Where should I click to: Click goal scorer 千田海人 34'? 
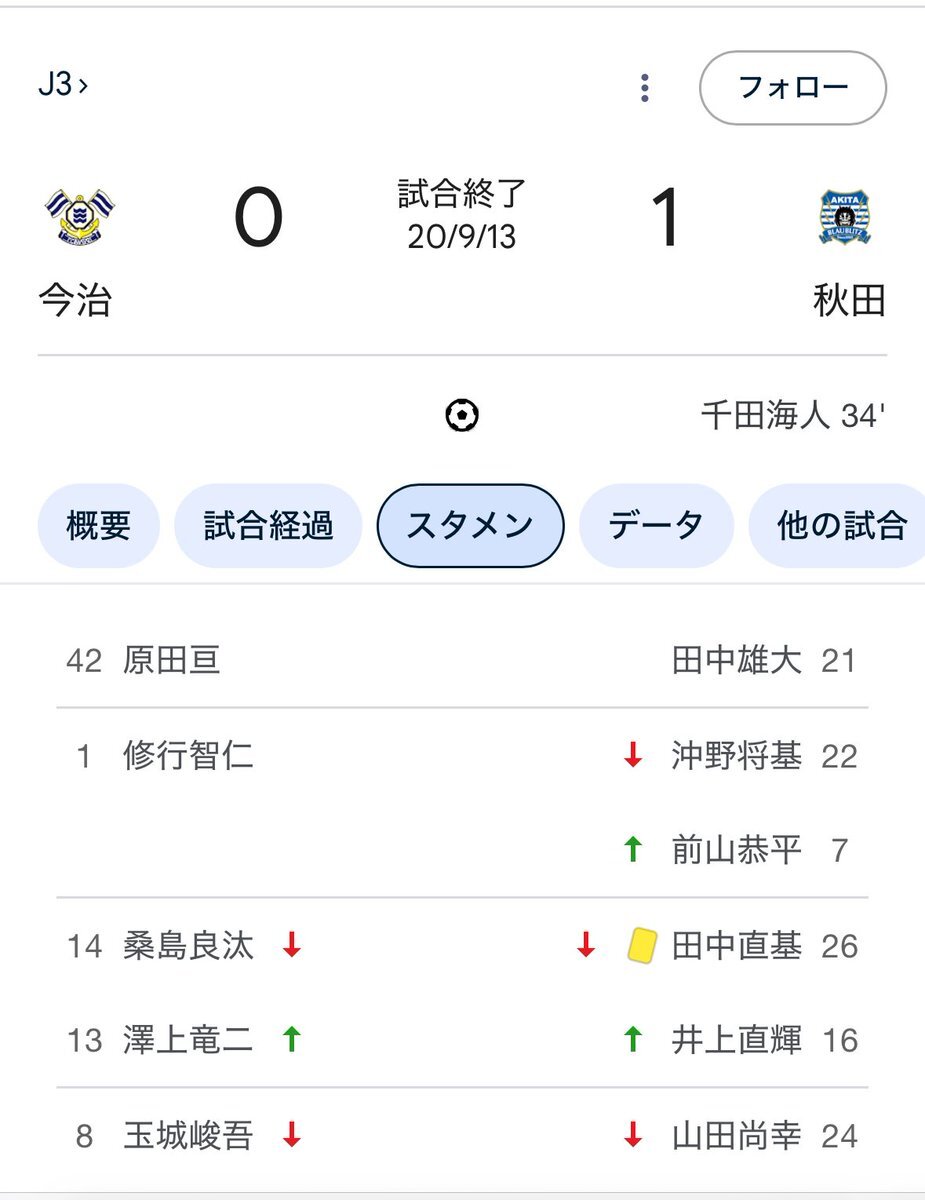tap(793, 417)
